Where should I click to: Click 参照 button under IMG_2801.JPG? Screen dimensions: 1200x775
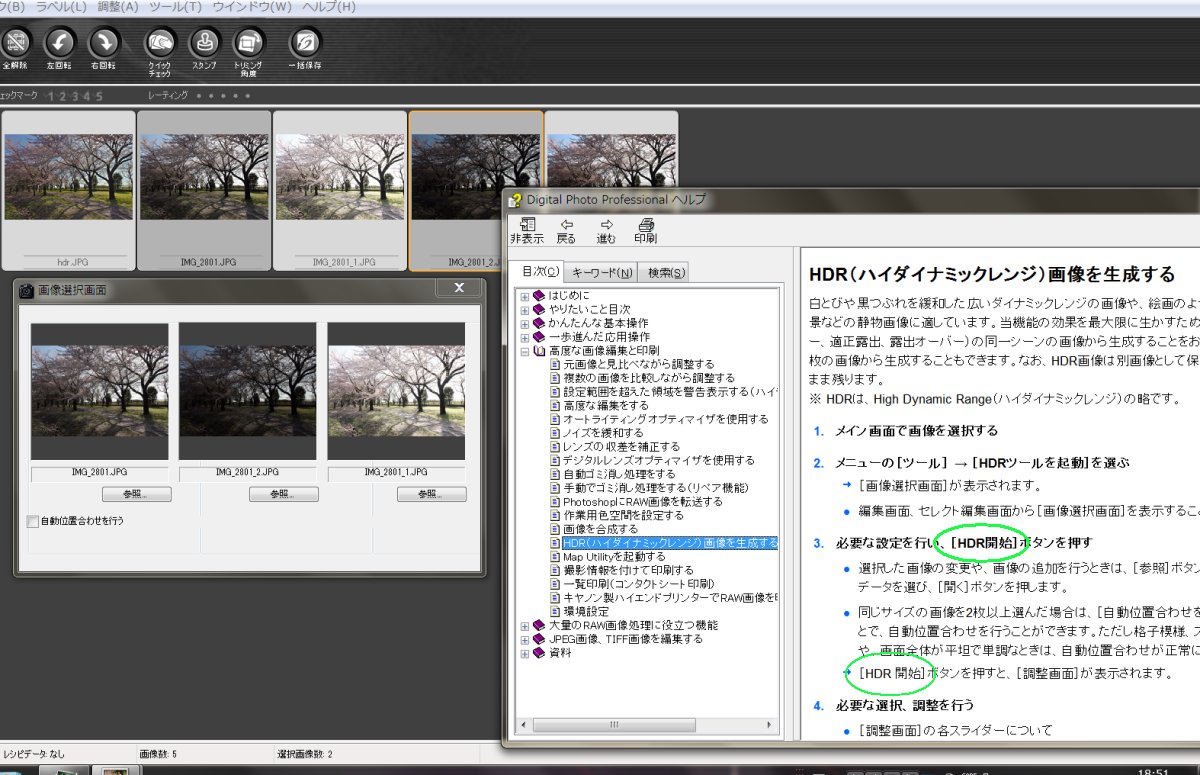click(x=136, y=494)
